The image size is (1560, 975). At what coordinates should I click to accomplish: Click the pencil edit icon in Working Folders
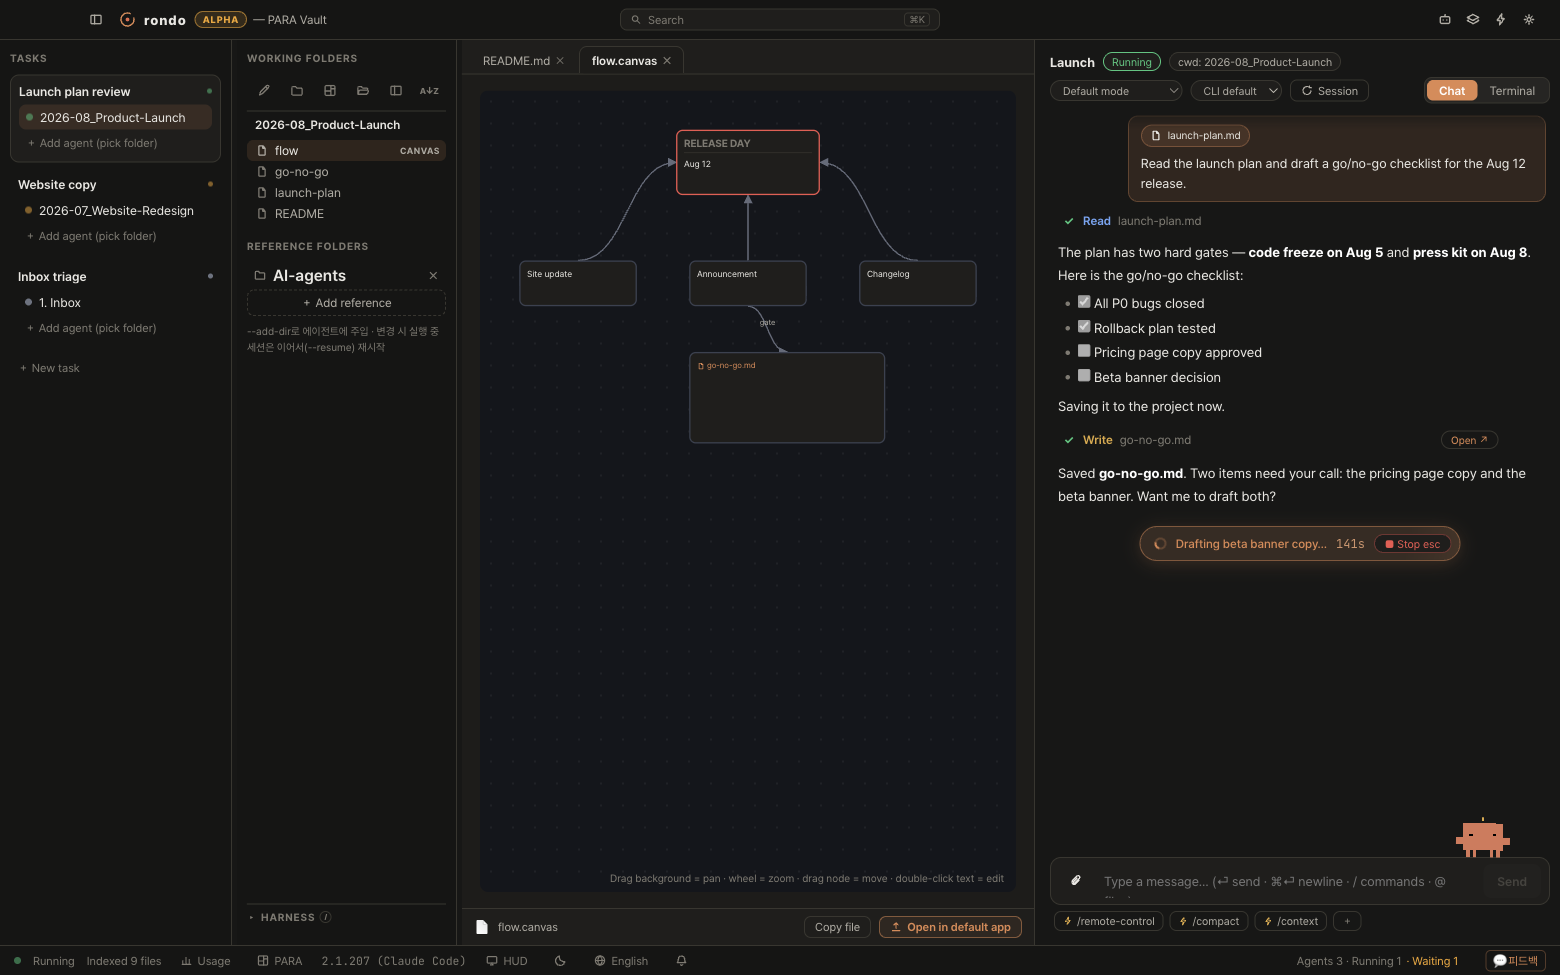[264, 90]
